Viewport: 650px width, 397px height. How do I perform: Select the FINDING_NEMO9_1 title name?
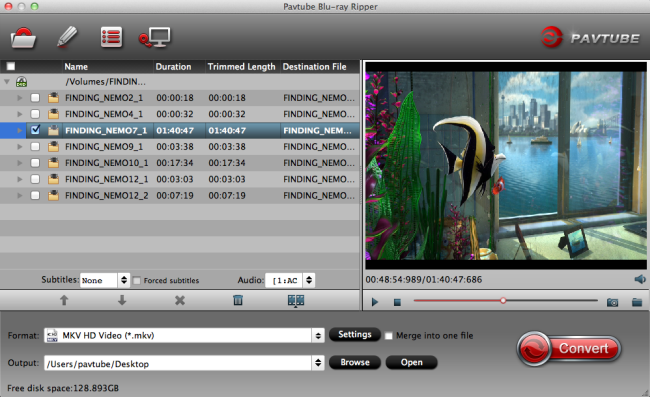pos(104,147)
